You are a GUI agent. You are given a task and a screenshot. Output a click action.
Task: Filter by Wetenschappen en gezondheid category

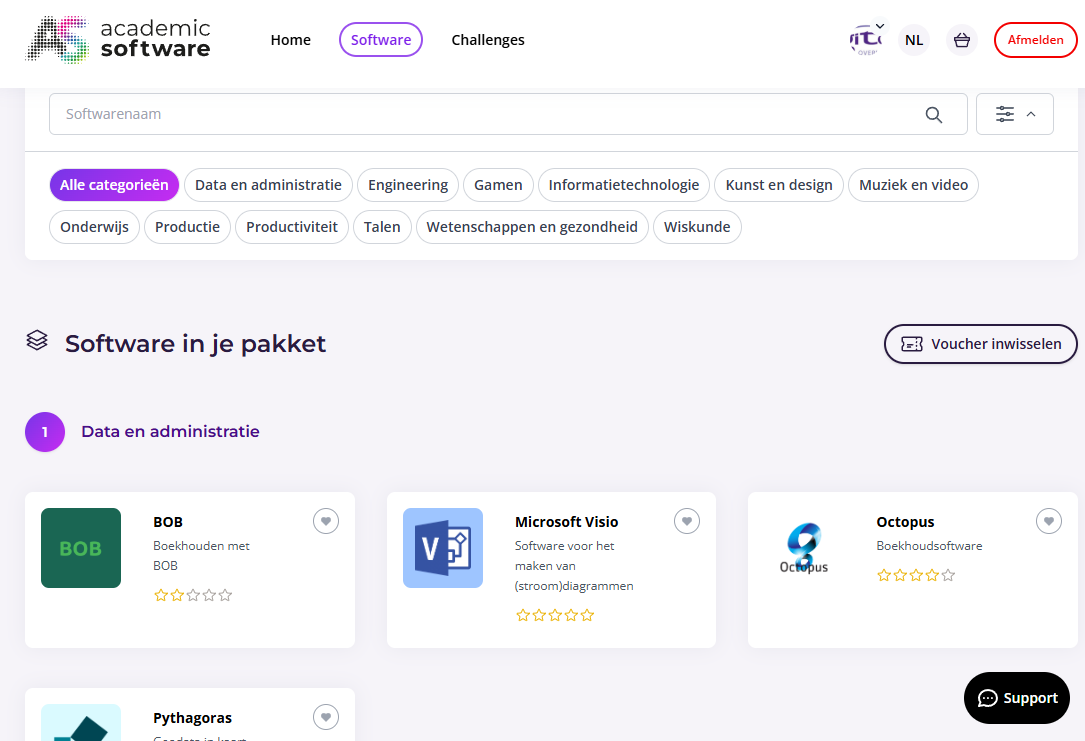532,227
